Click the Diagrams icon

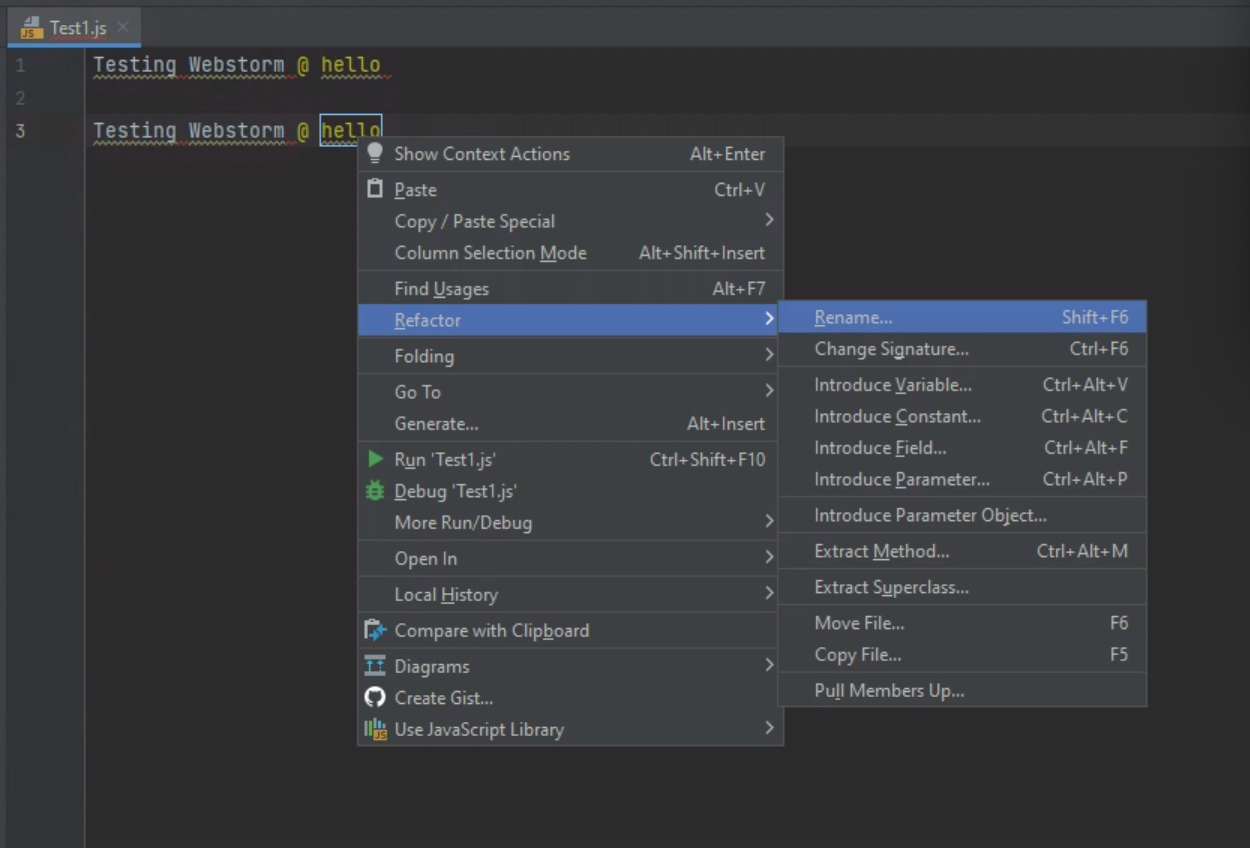375,666
